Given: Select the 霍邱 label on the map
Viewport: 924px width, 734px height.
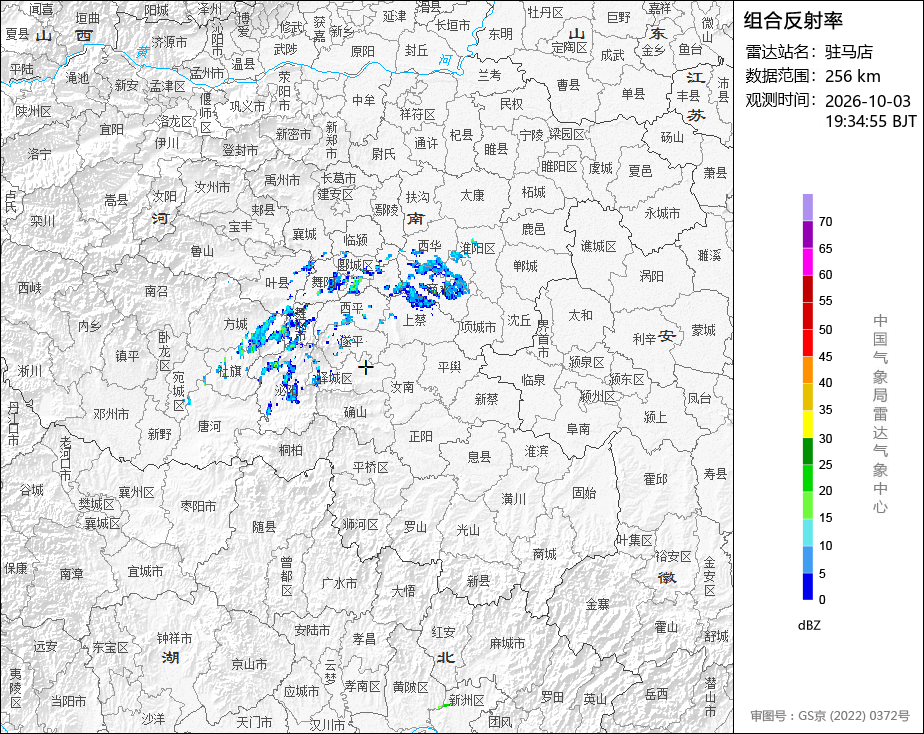Looking at the screenshot, I should tap(655, 479).
